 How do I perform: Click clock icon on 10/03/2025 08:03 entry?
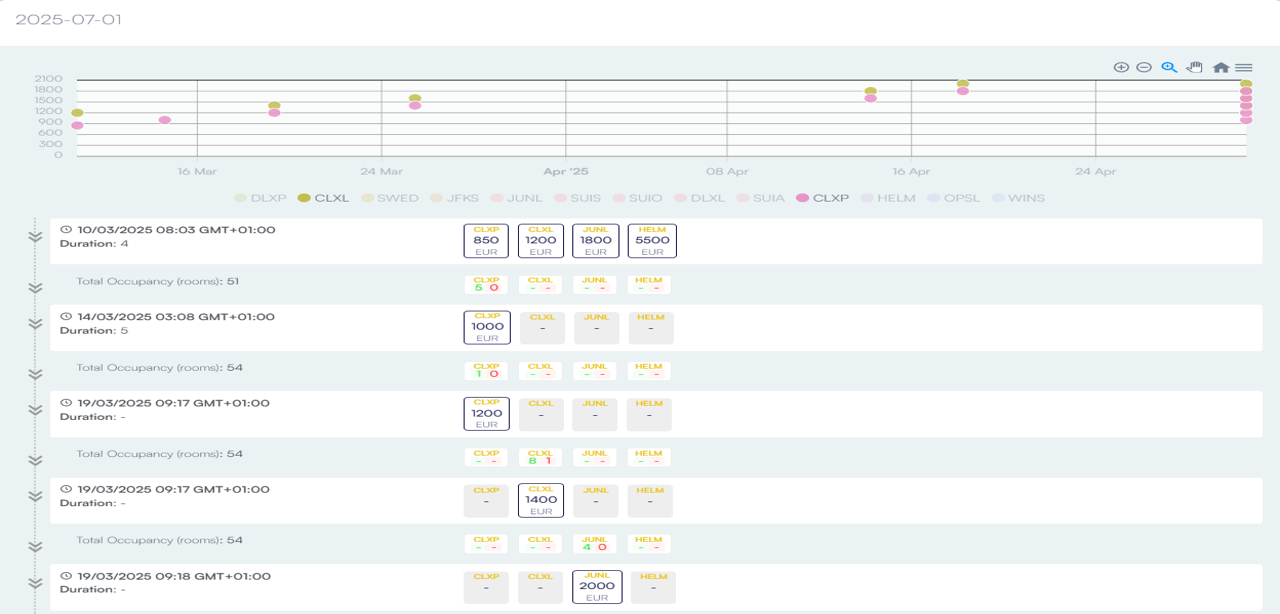click(66, 230)
